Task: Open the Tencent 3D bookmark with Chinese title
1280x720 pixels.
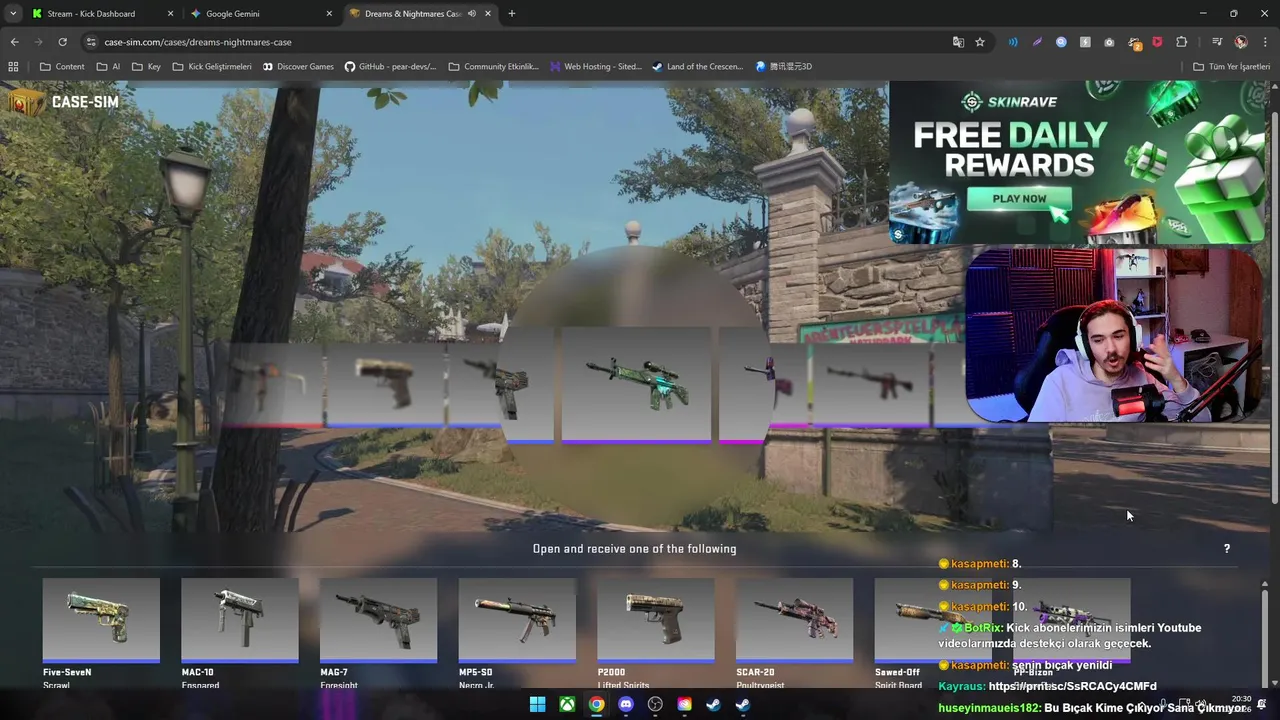Action: pos(784,67)
